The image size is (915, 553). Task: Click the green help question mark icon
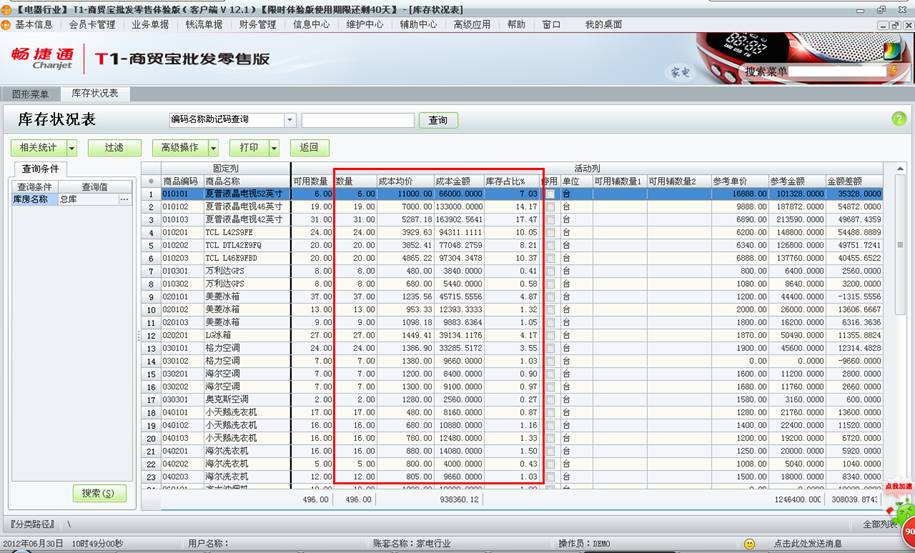click(898, 119)
